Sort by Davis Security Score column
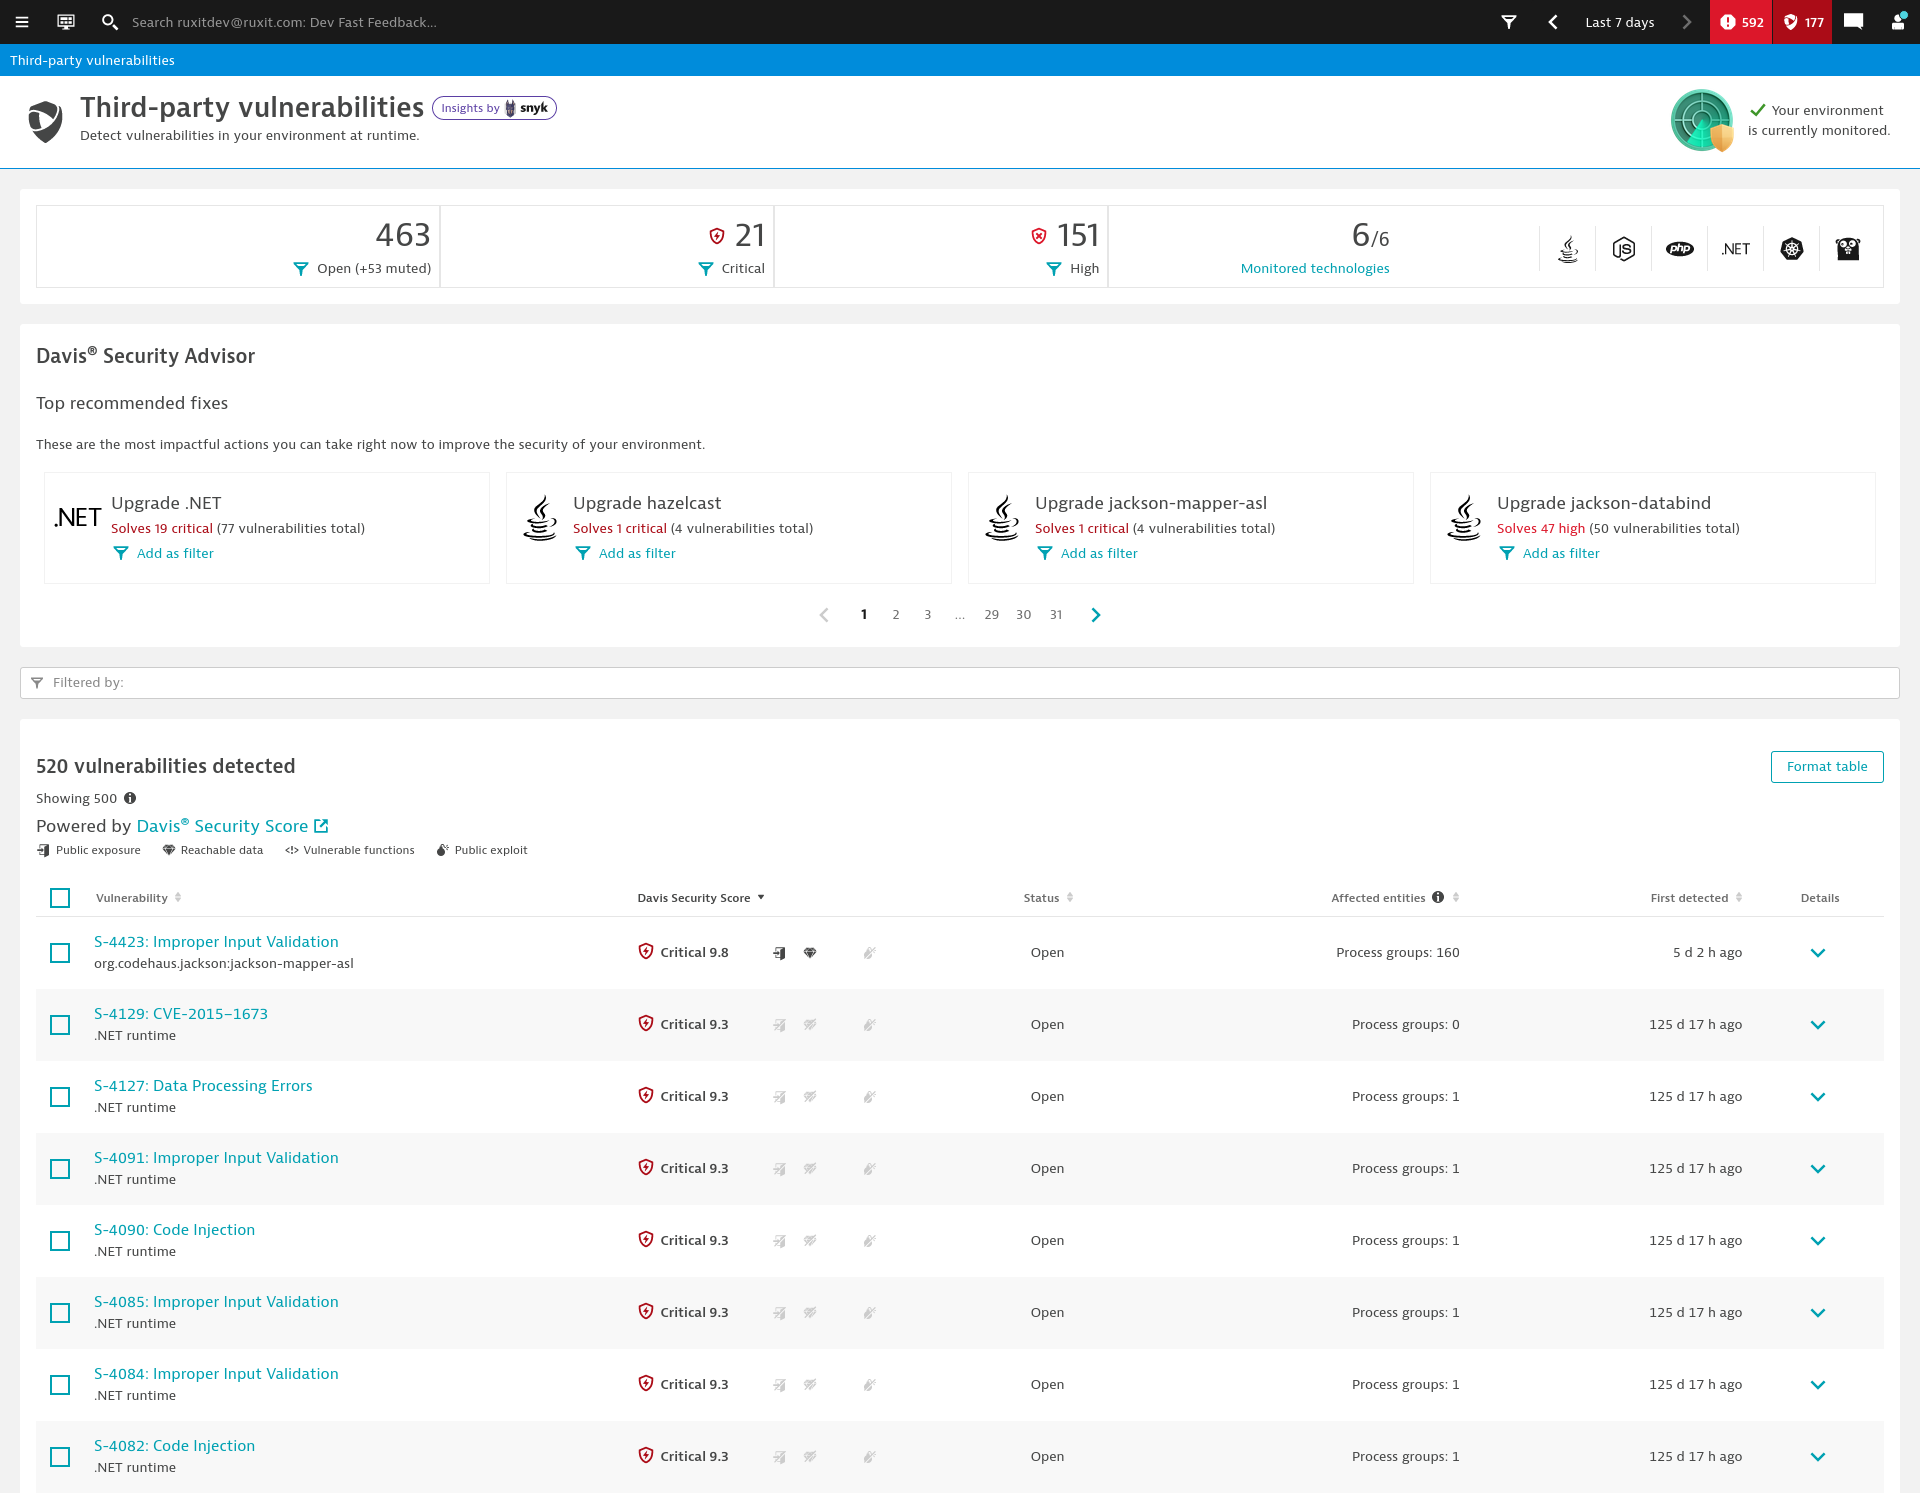This screenshot has height=1493, width=1920. coord(700,898)
